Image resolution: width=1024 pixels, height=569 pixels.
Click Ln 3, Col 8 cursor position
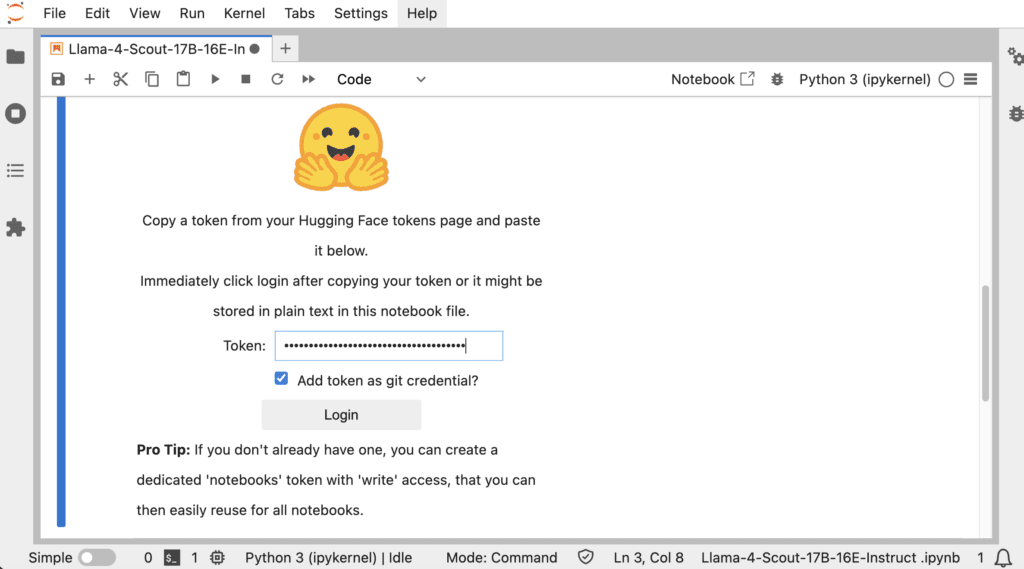click(x=648, y=558)
